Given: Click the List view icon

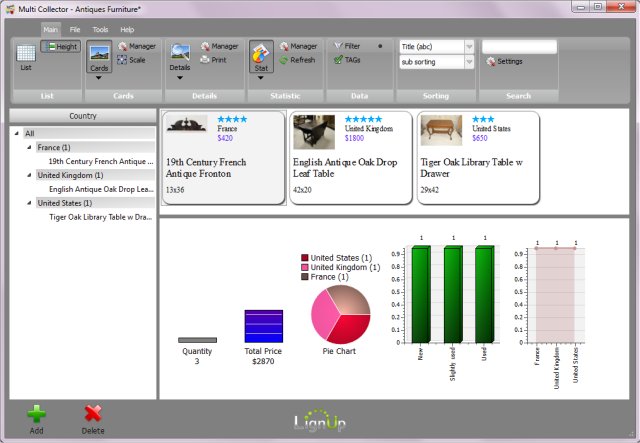Looking at the screenshot, I should pos(26,59).
